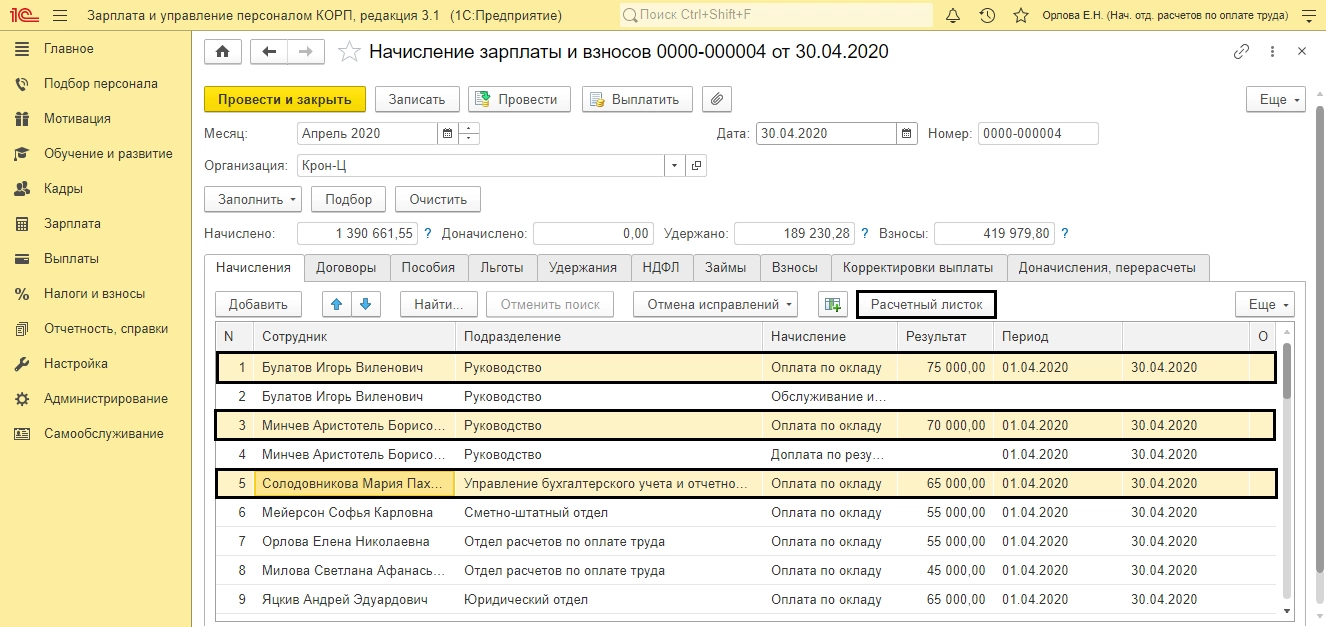This screenshot has height=627, width=1326.
Task: Click the Расчетный листок button
Action: (x=926, y=304)
